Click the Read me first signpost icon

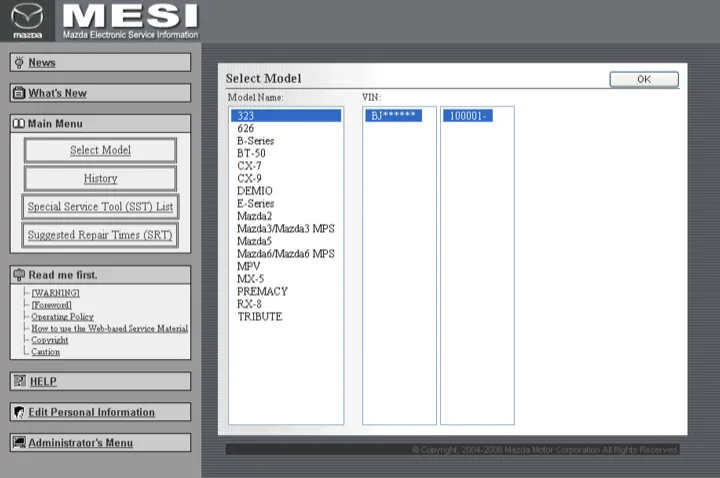tap(19, 275)
